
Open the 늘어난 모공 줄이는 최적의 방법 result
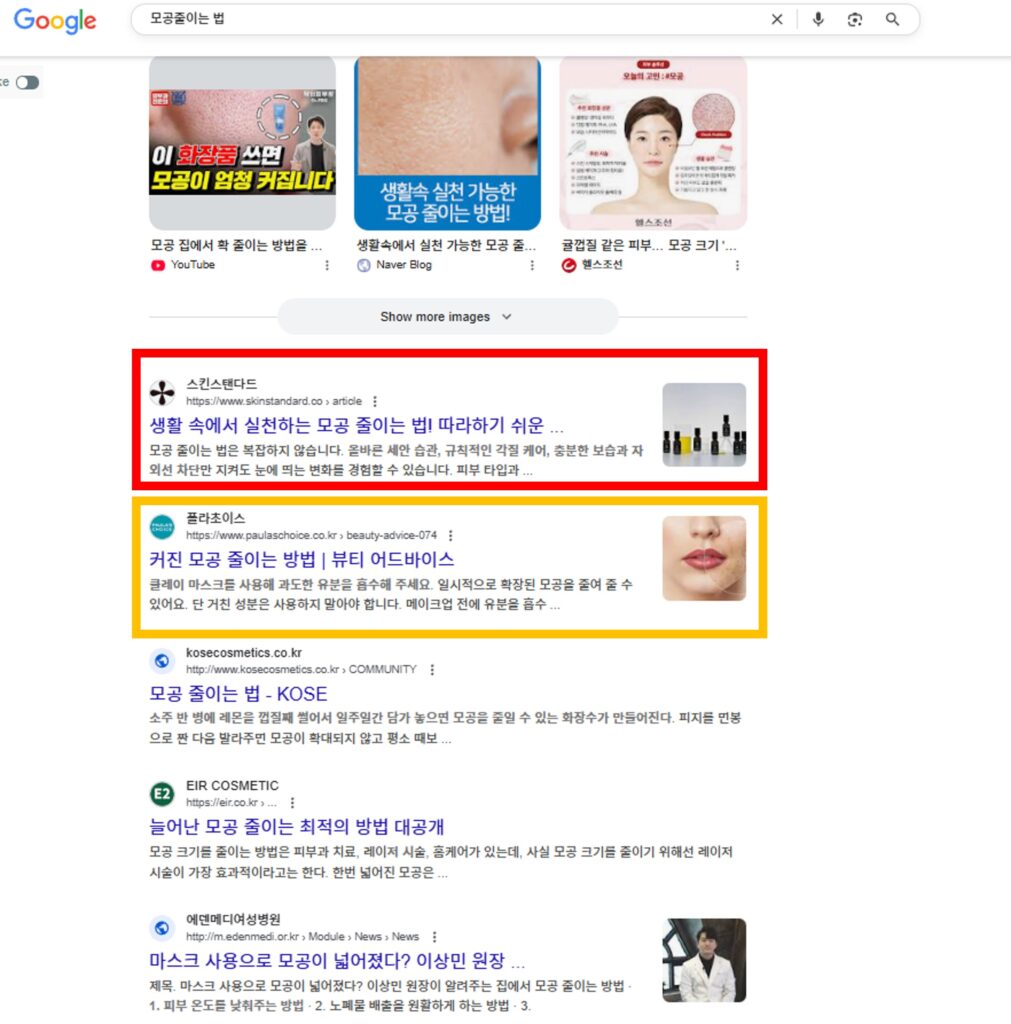point(296,827)
